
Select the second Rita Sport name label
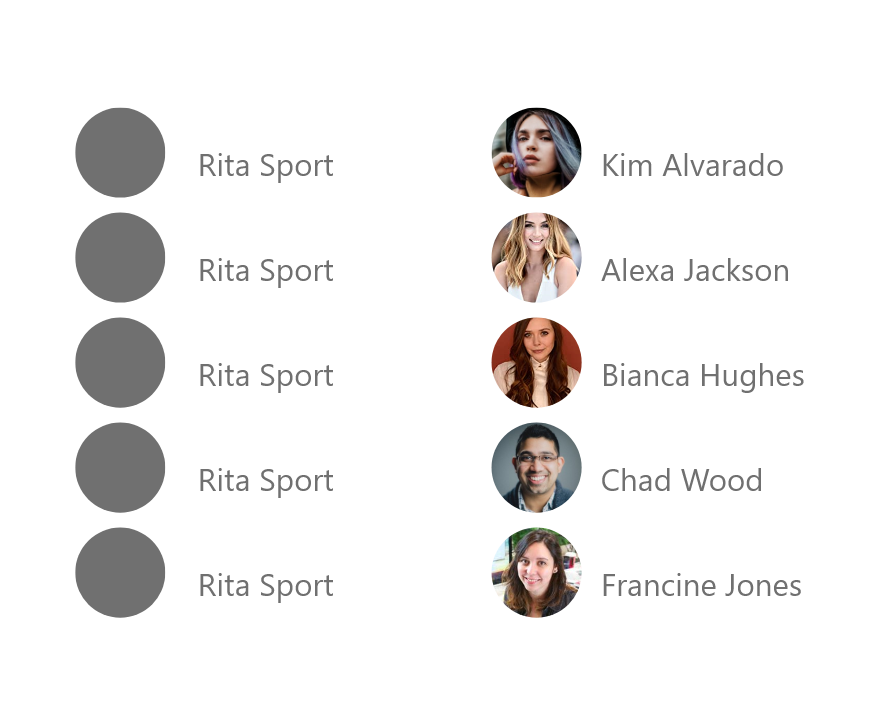pos(266,272)
